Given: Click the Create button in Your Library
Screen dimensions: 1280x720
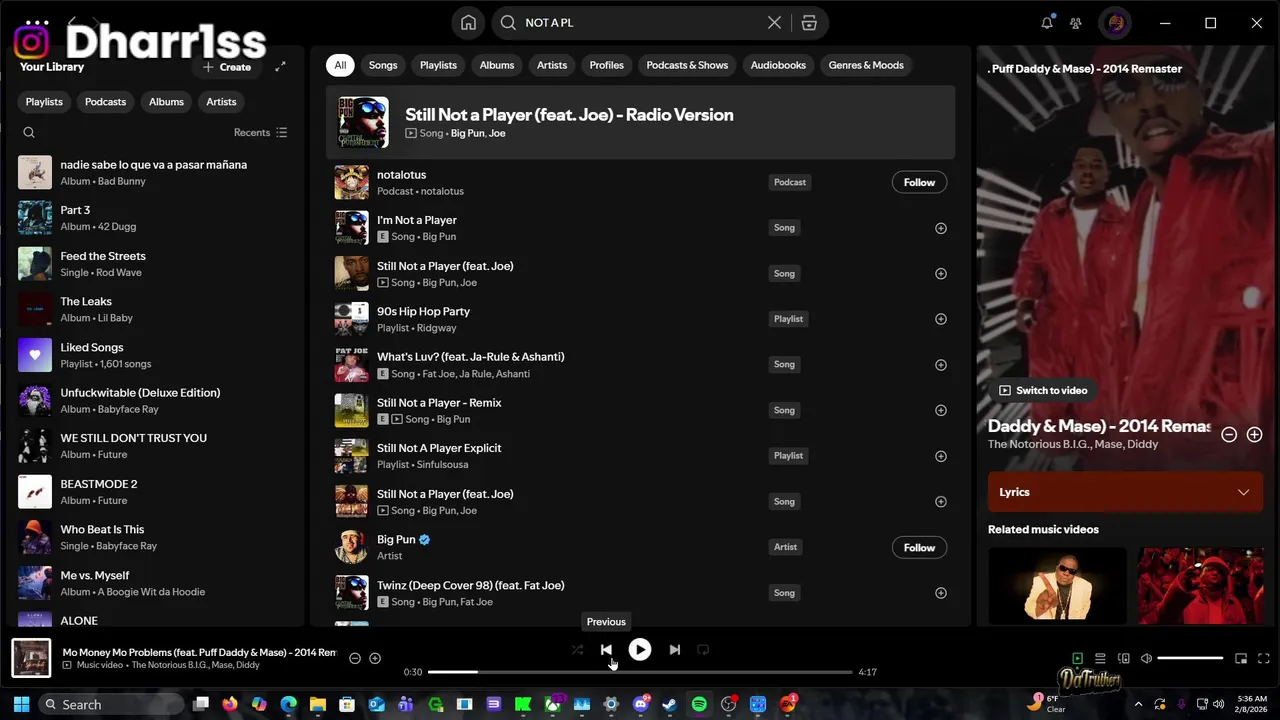Looking at the screenshot, I should [227, 67].
